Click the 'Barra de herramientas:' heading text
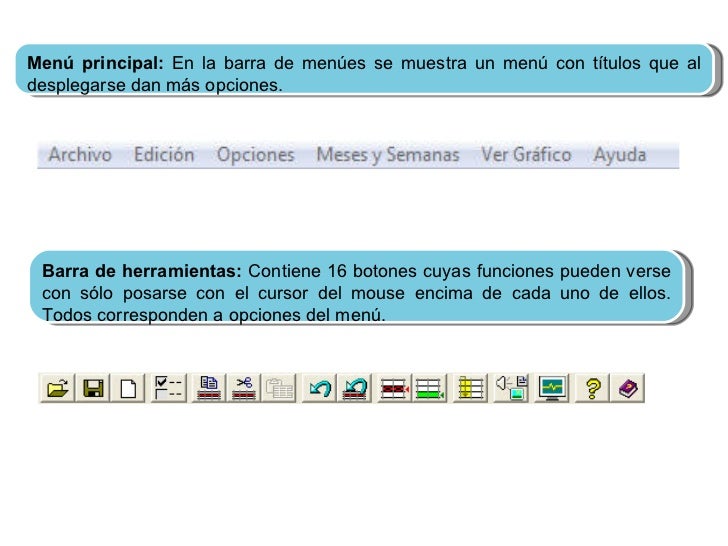The image size is (728, 546). coord(142,271)
